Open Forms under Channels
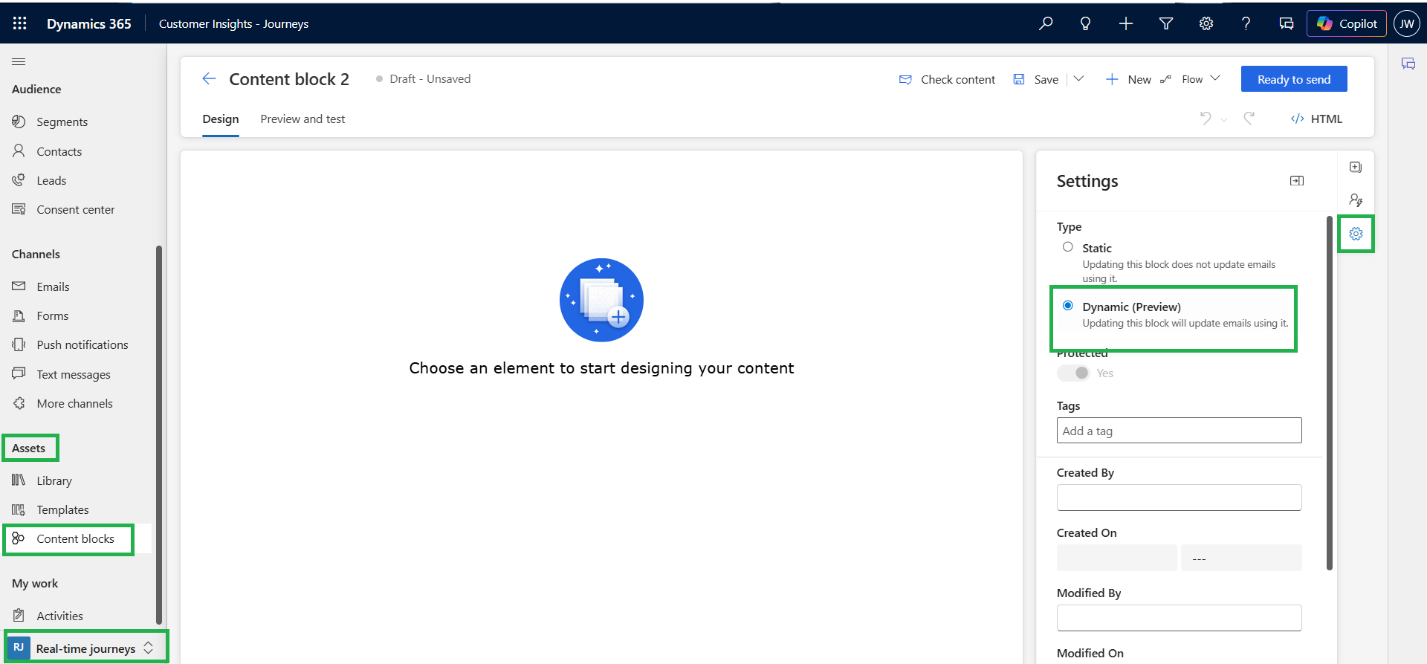 click(x=53, y=316)
